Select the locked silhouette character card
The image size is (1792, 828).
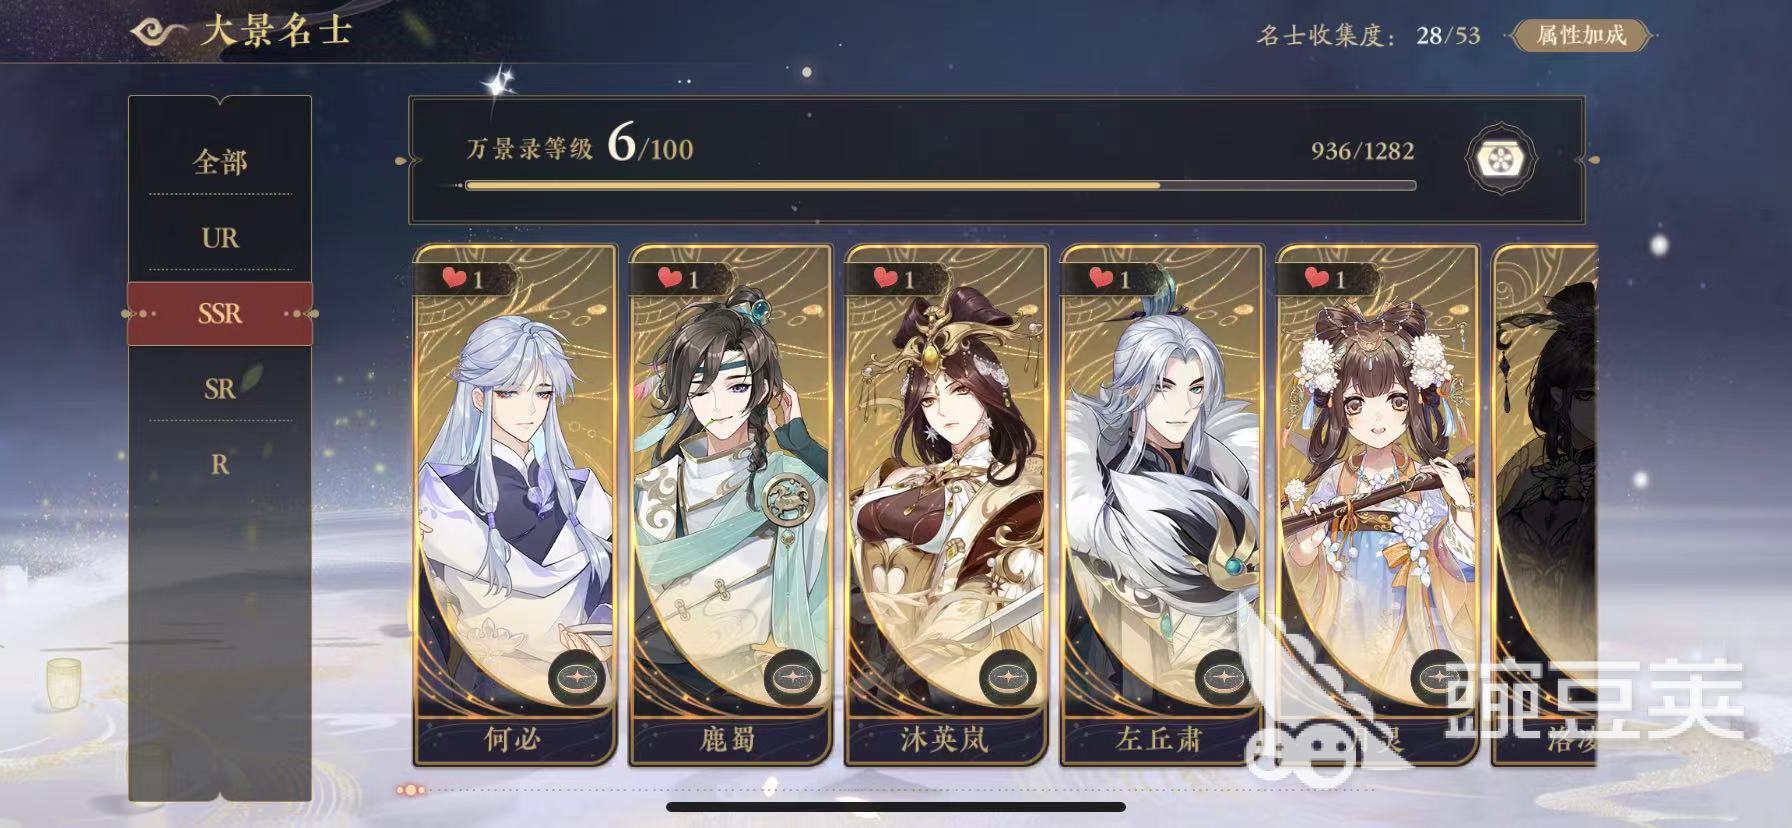(x=1545, y=505)
